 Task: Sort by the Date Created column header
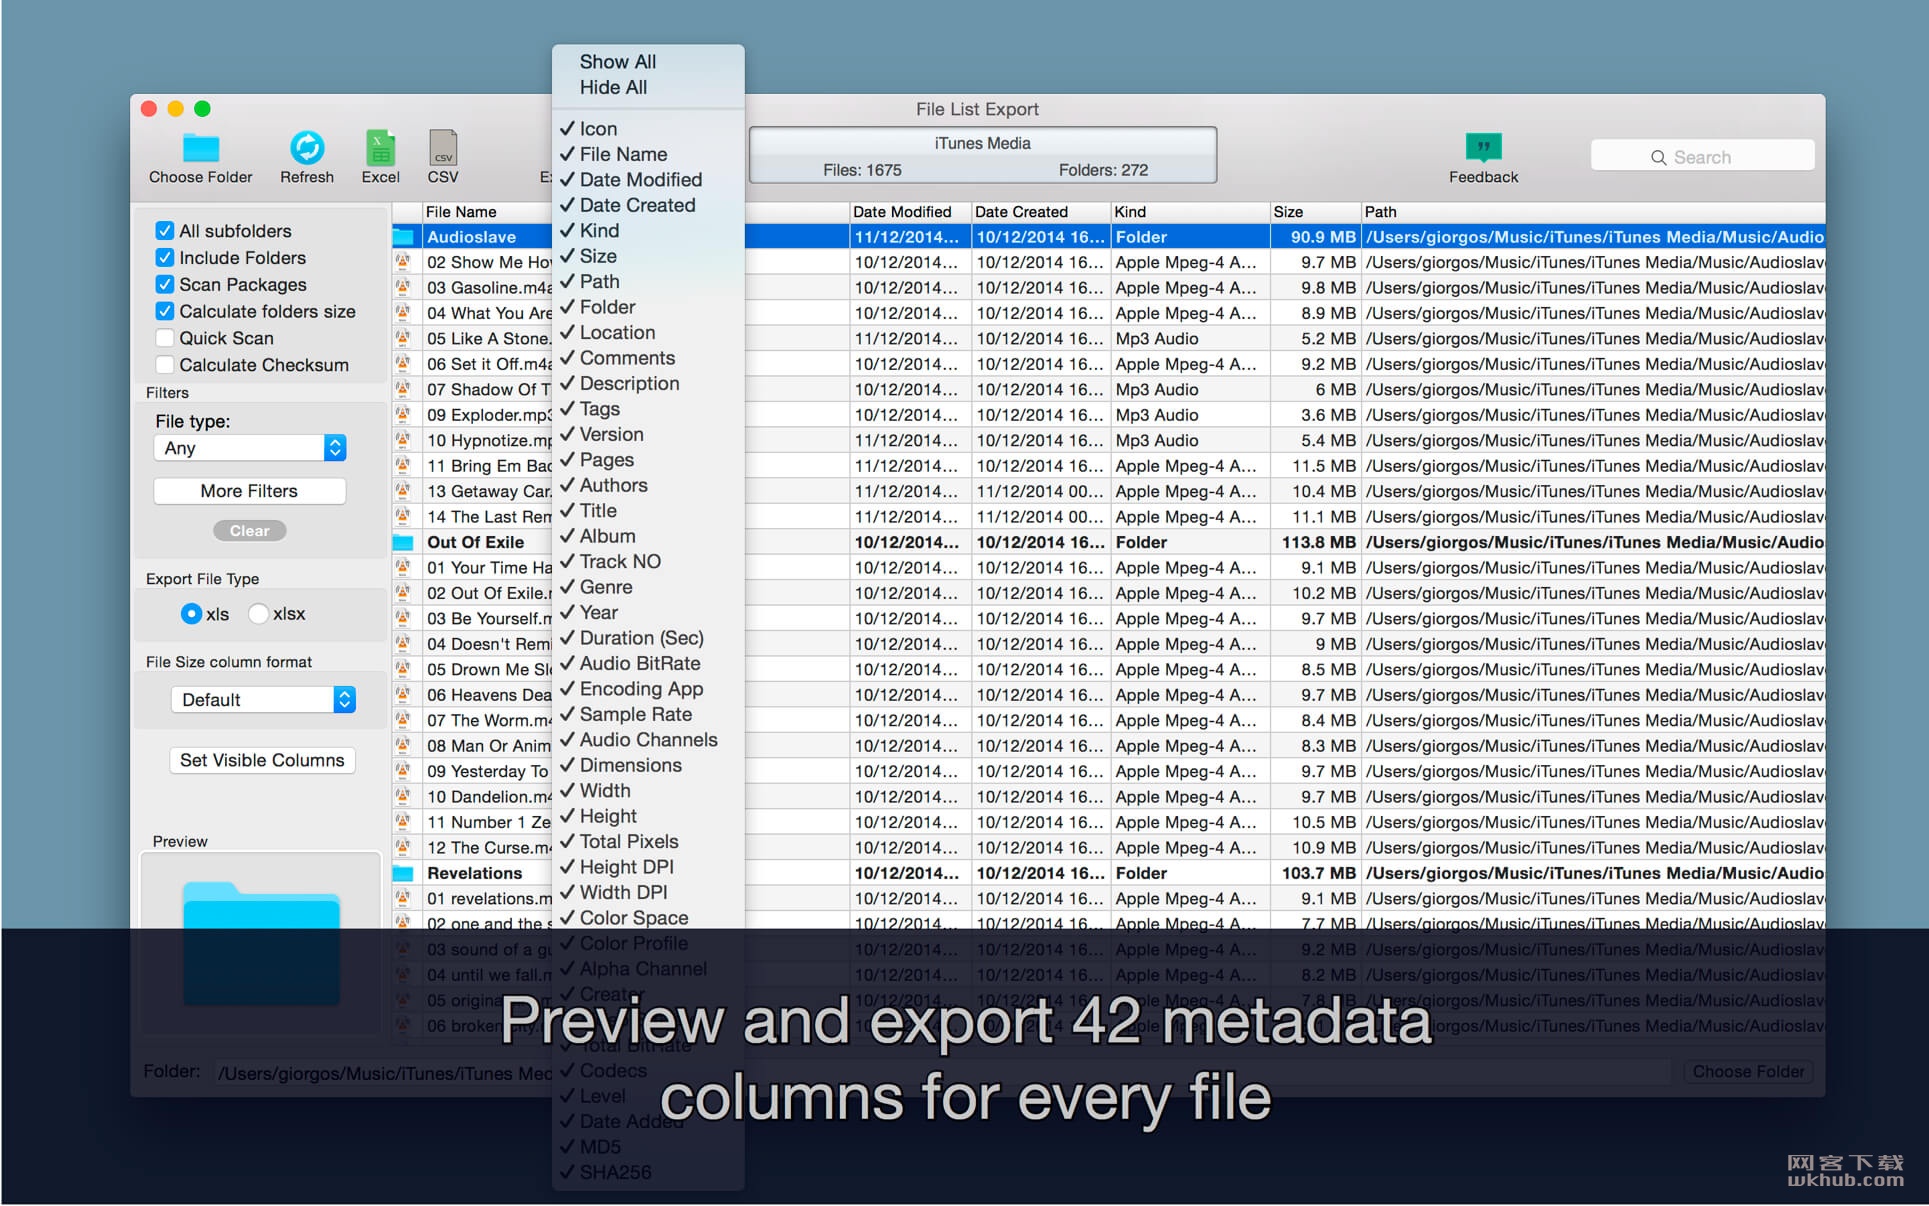click(1039, 212)
